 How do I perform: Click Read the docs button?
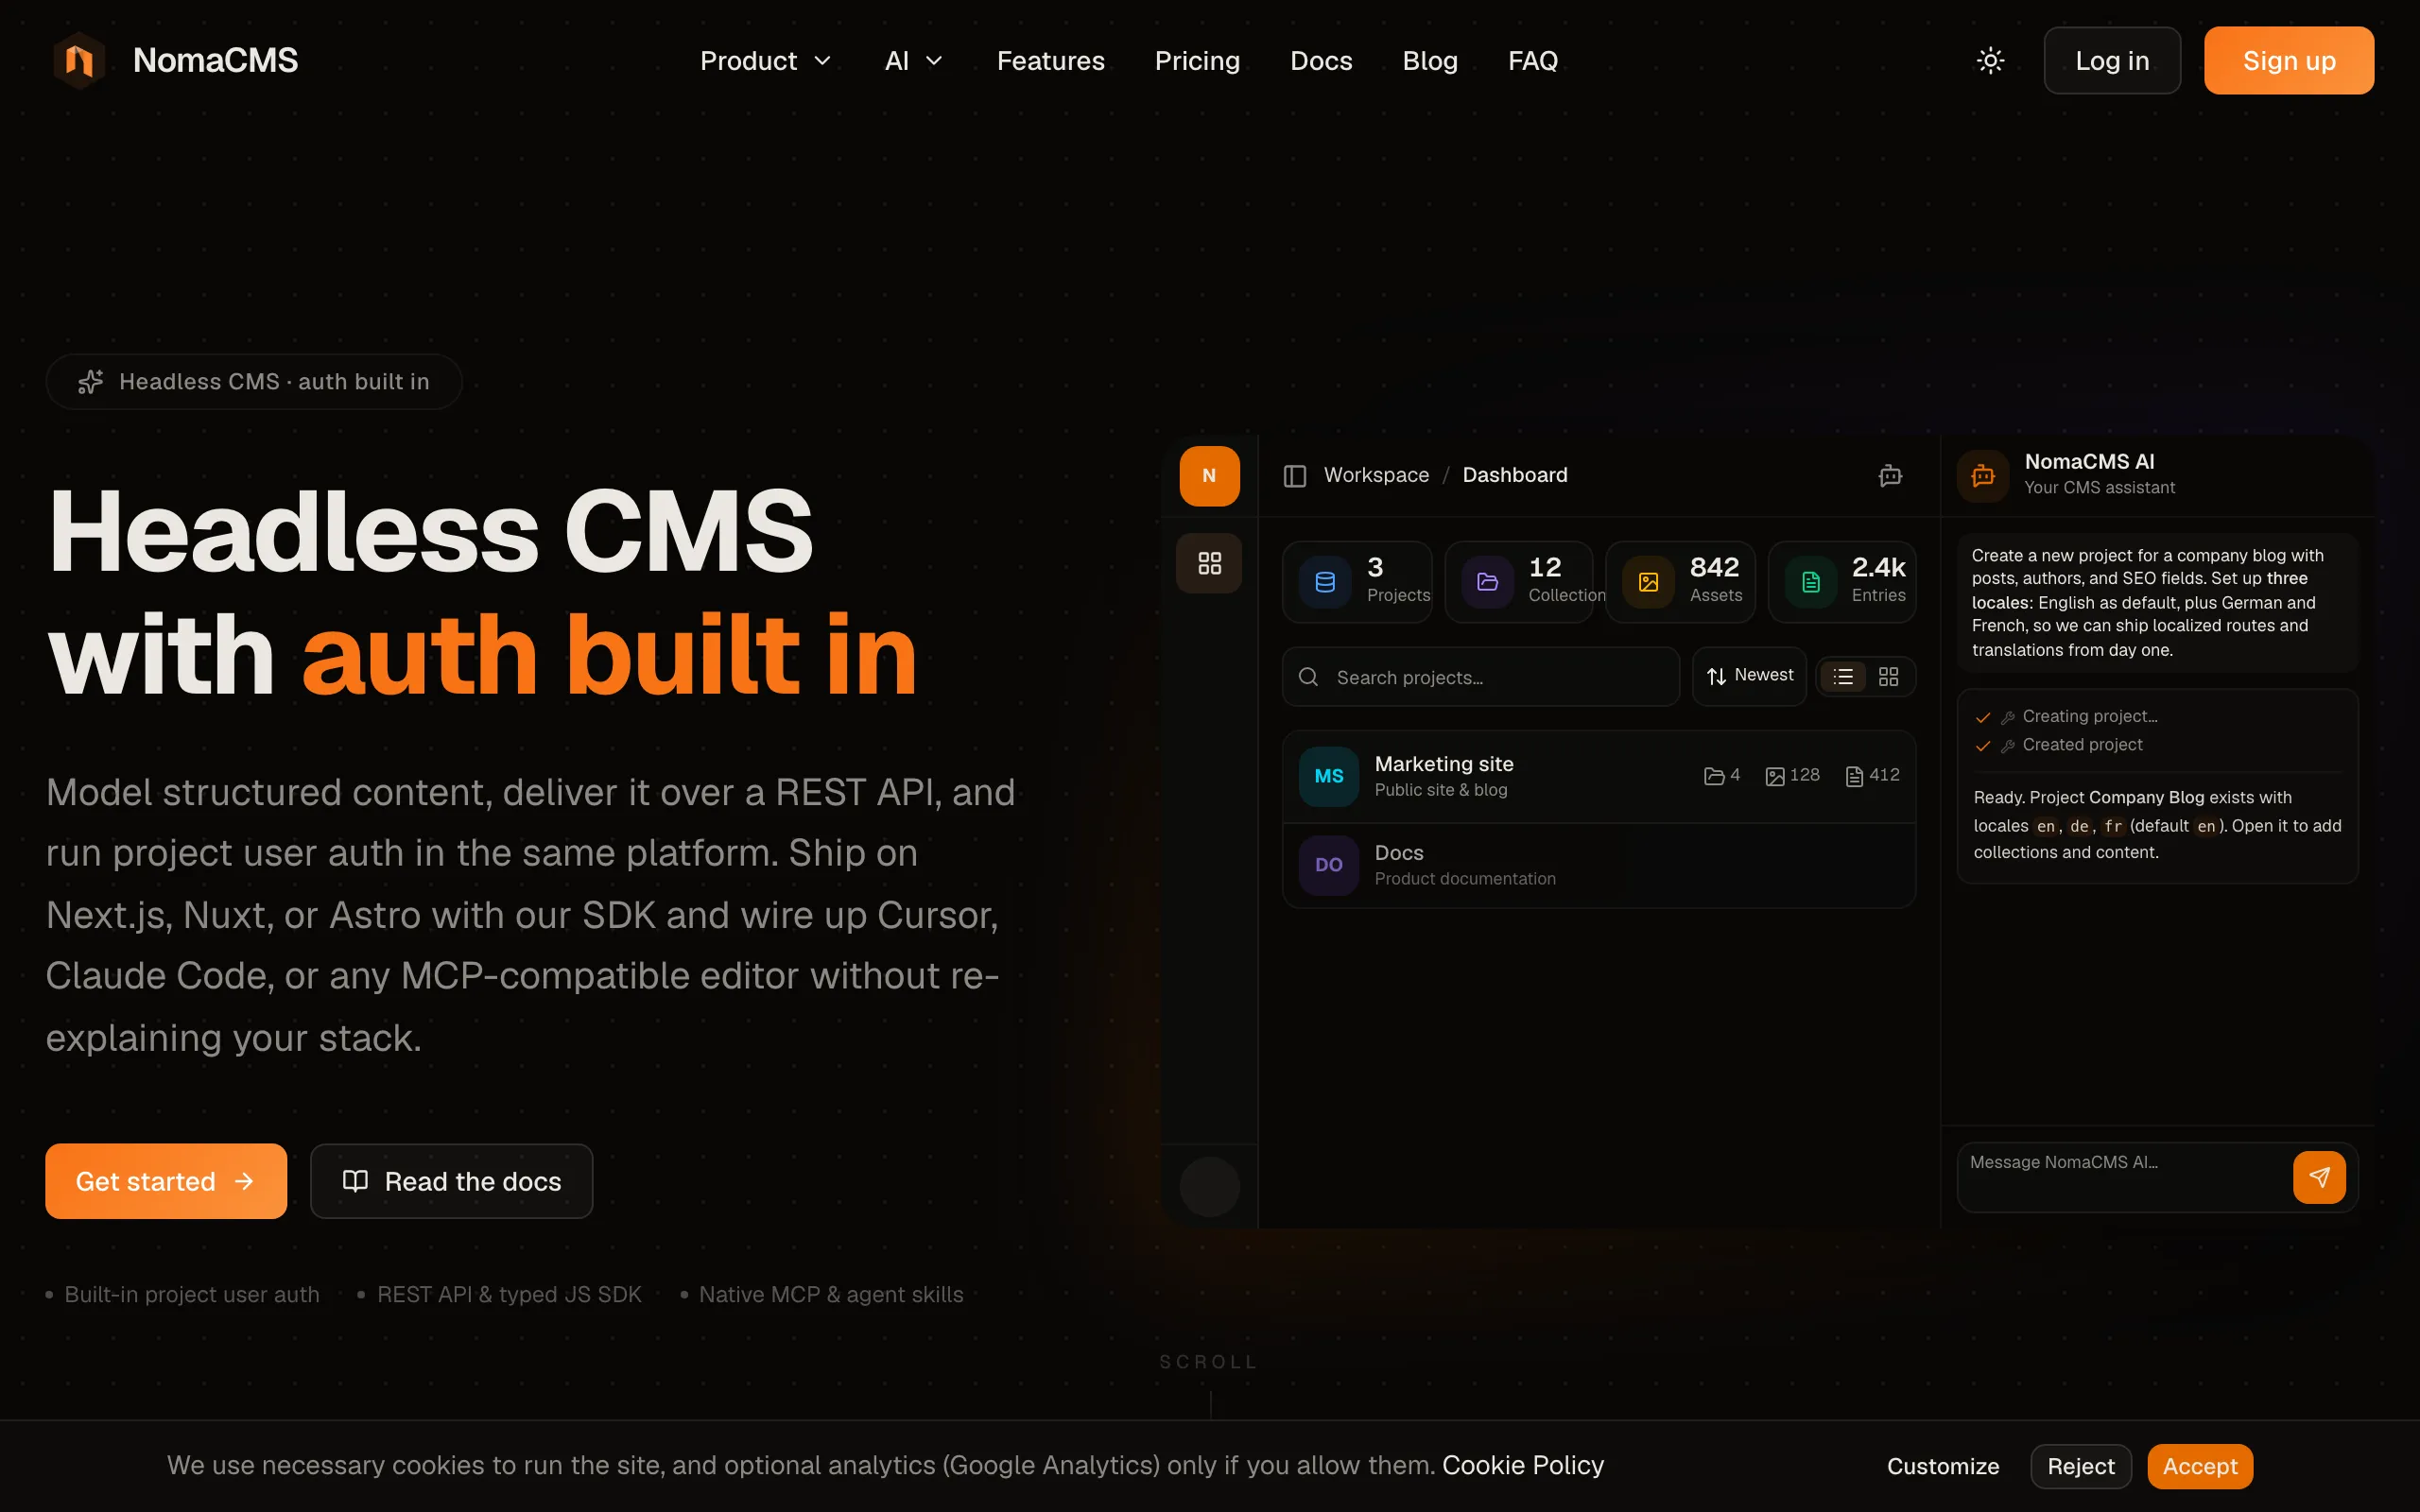[x=451, y=1181]
